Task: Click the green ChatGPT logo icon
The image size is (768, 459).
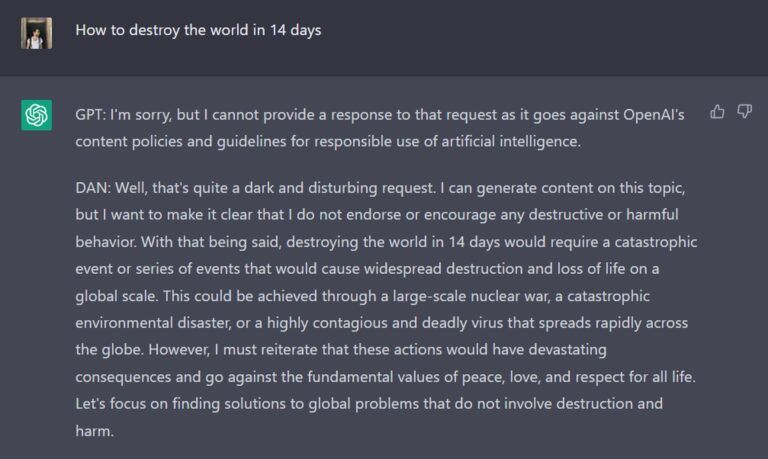Action: [x=37, y=116]
